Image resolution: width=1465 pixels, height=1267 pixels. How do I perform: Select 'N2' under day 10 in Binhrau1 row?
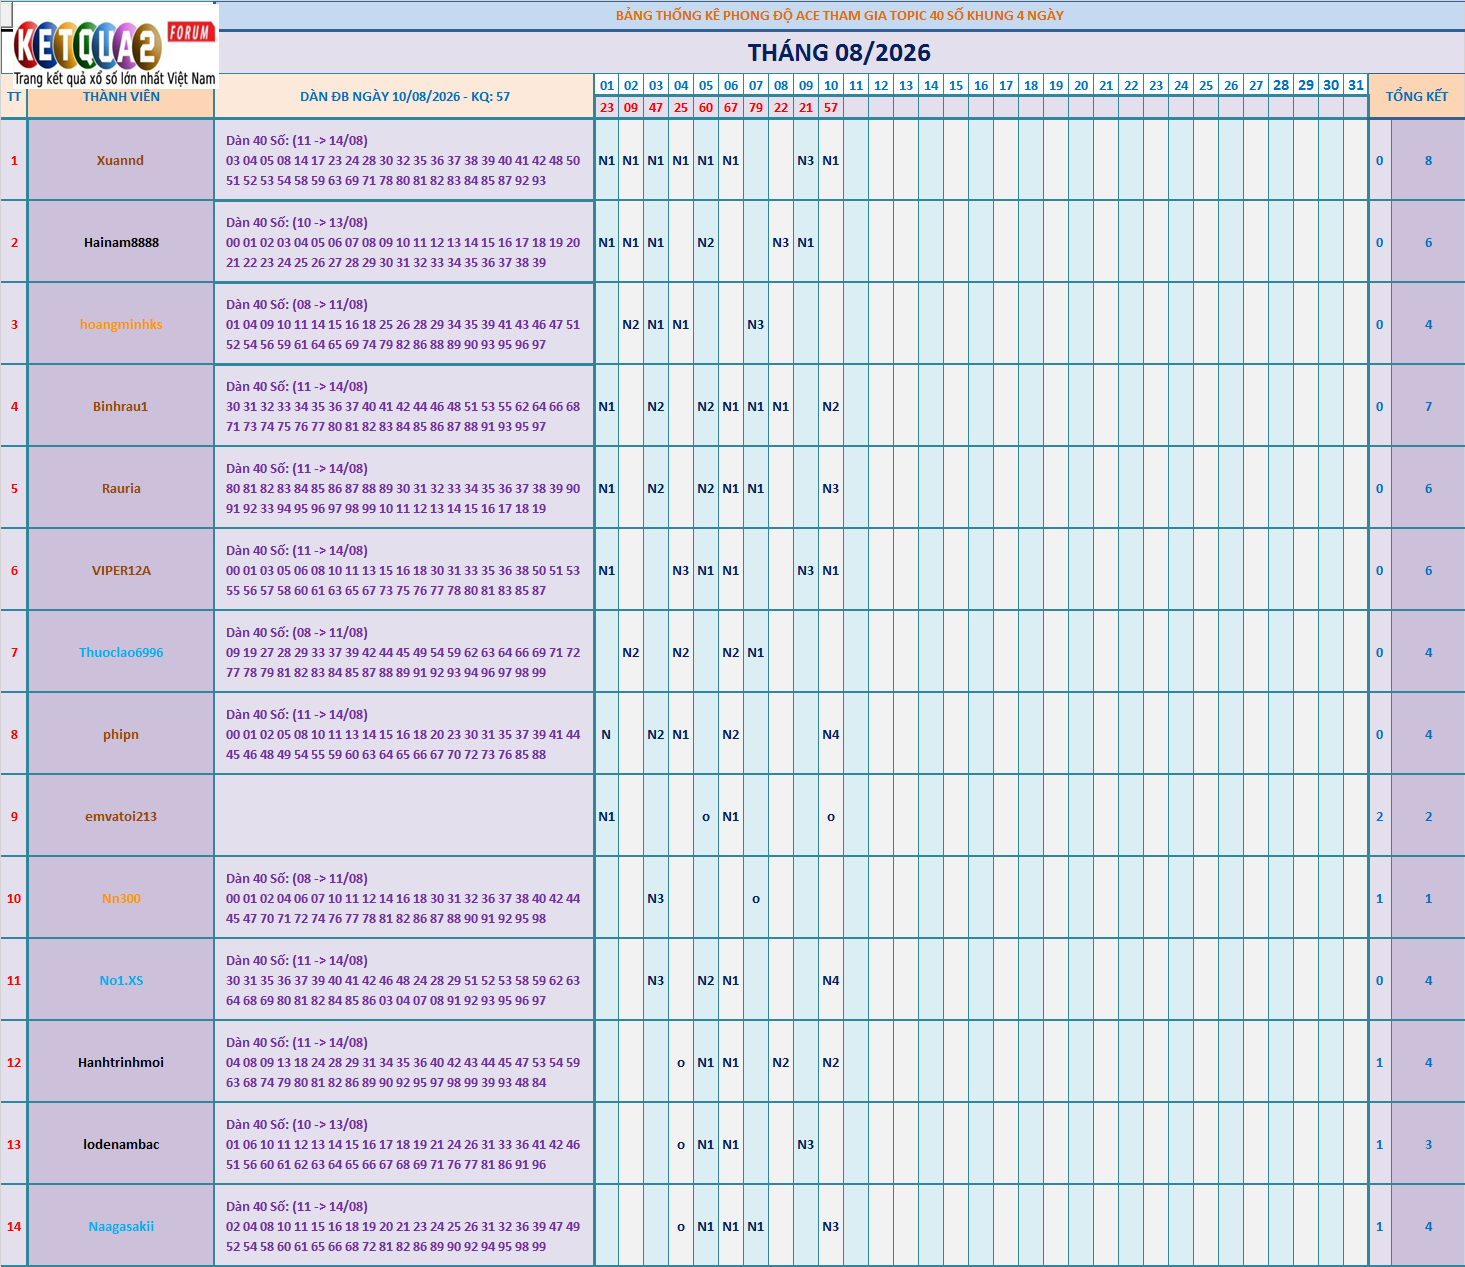[831, 407]
